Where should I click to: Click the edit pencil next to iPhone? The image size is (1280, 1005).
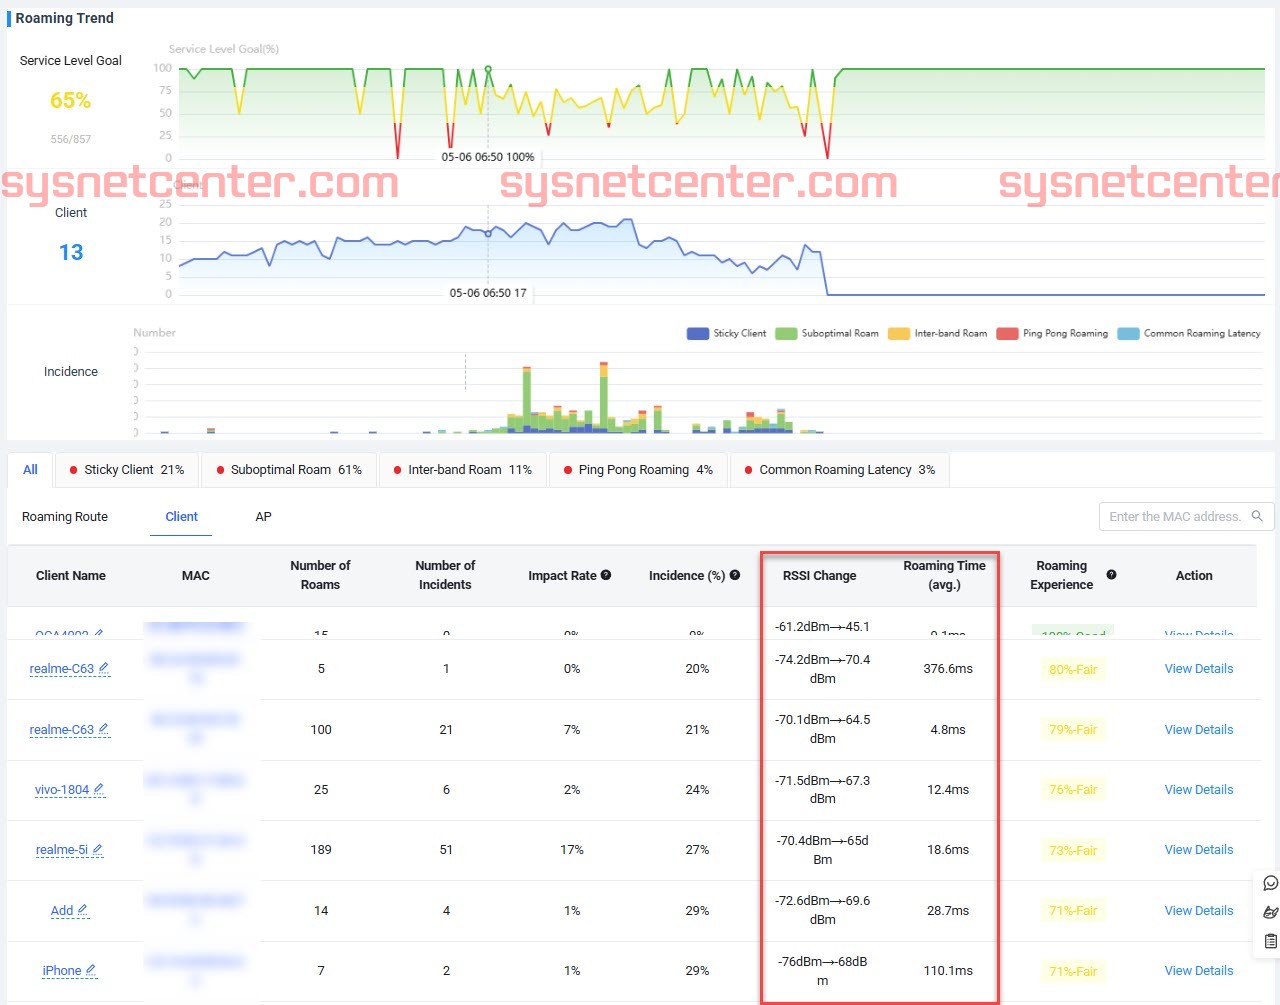tap(91, 970)
